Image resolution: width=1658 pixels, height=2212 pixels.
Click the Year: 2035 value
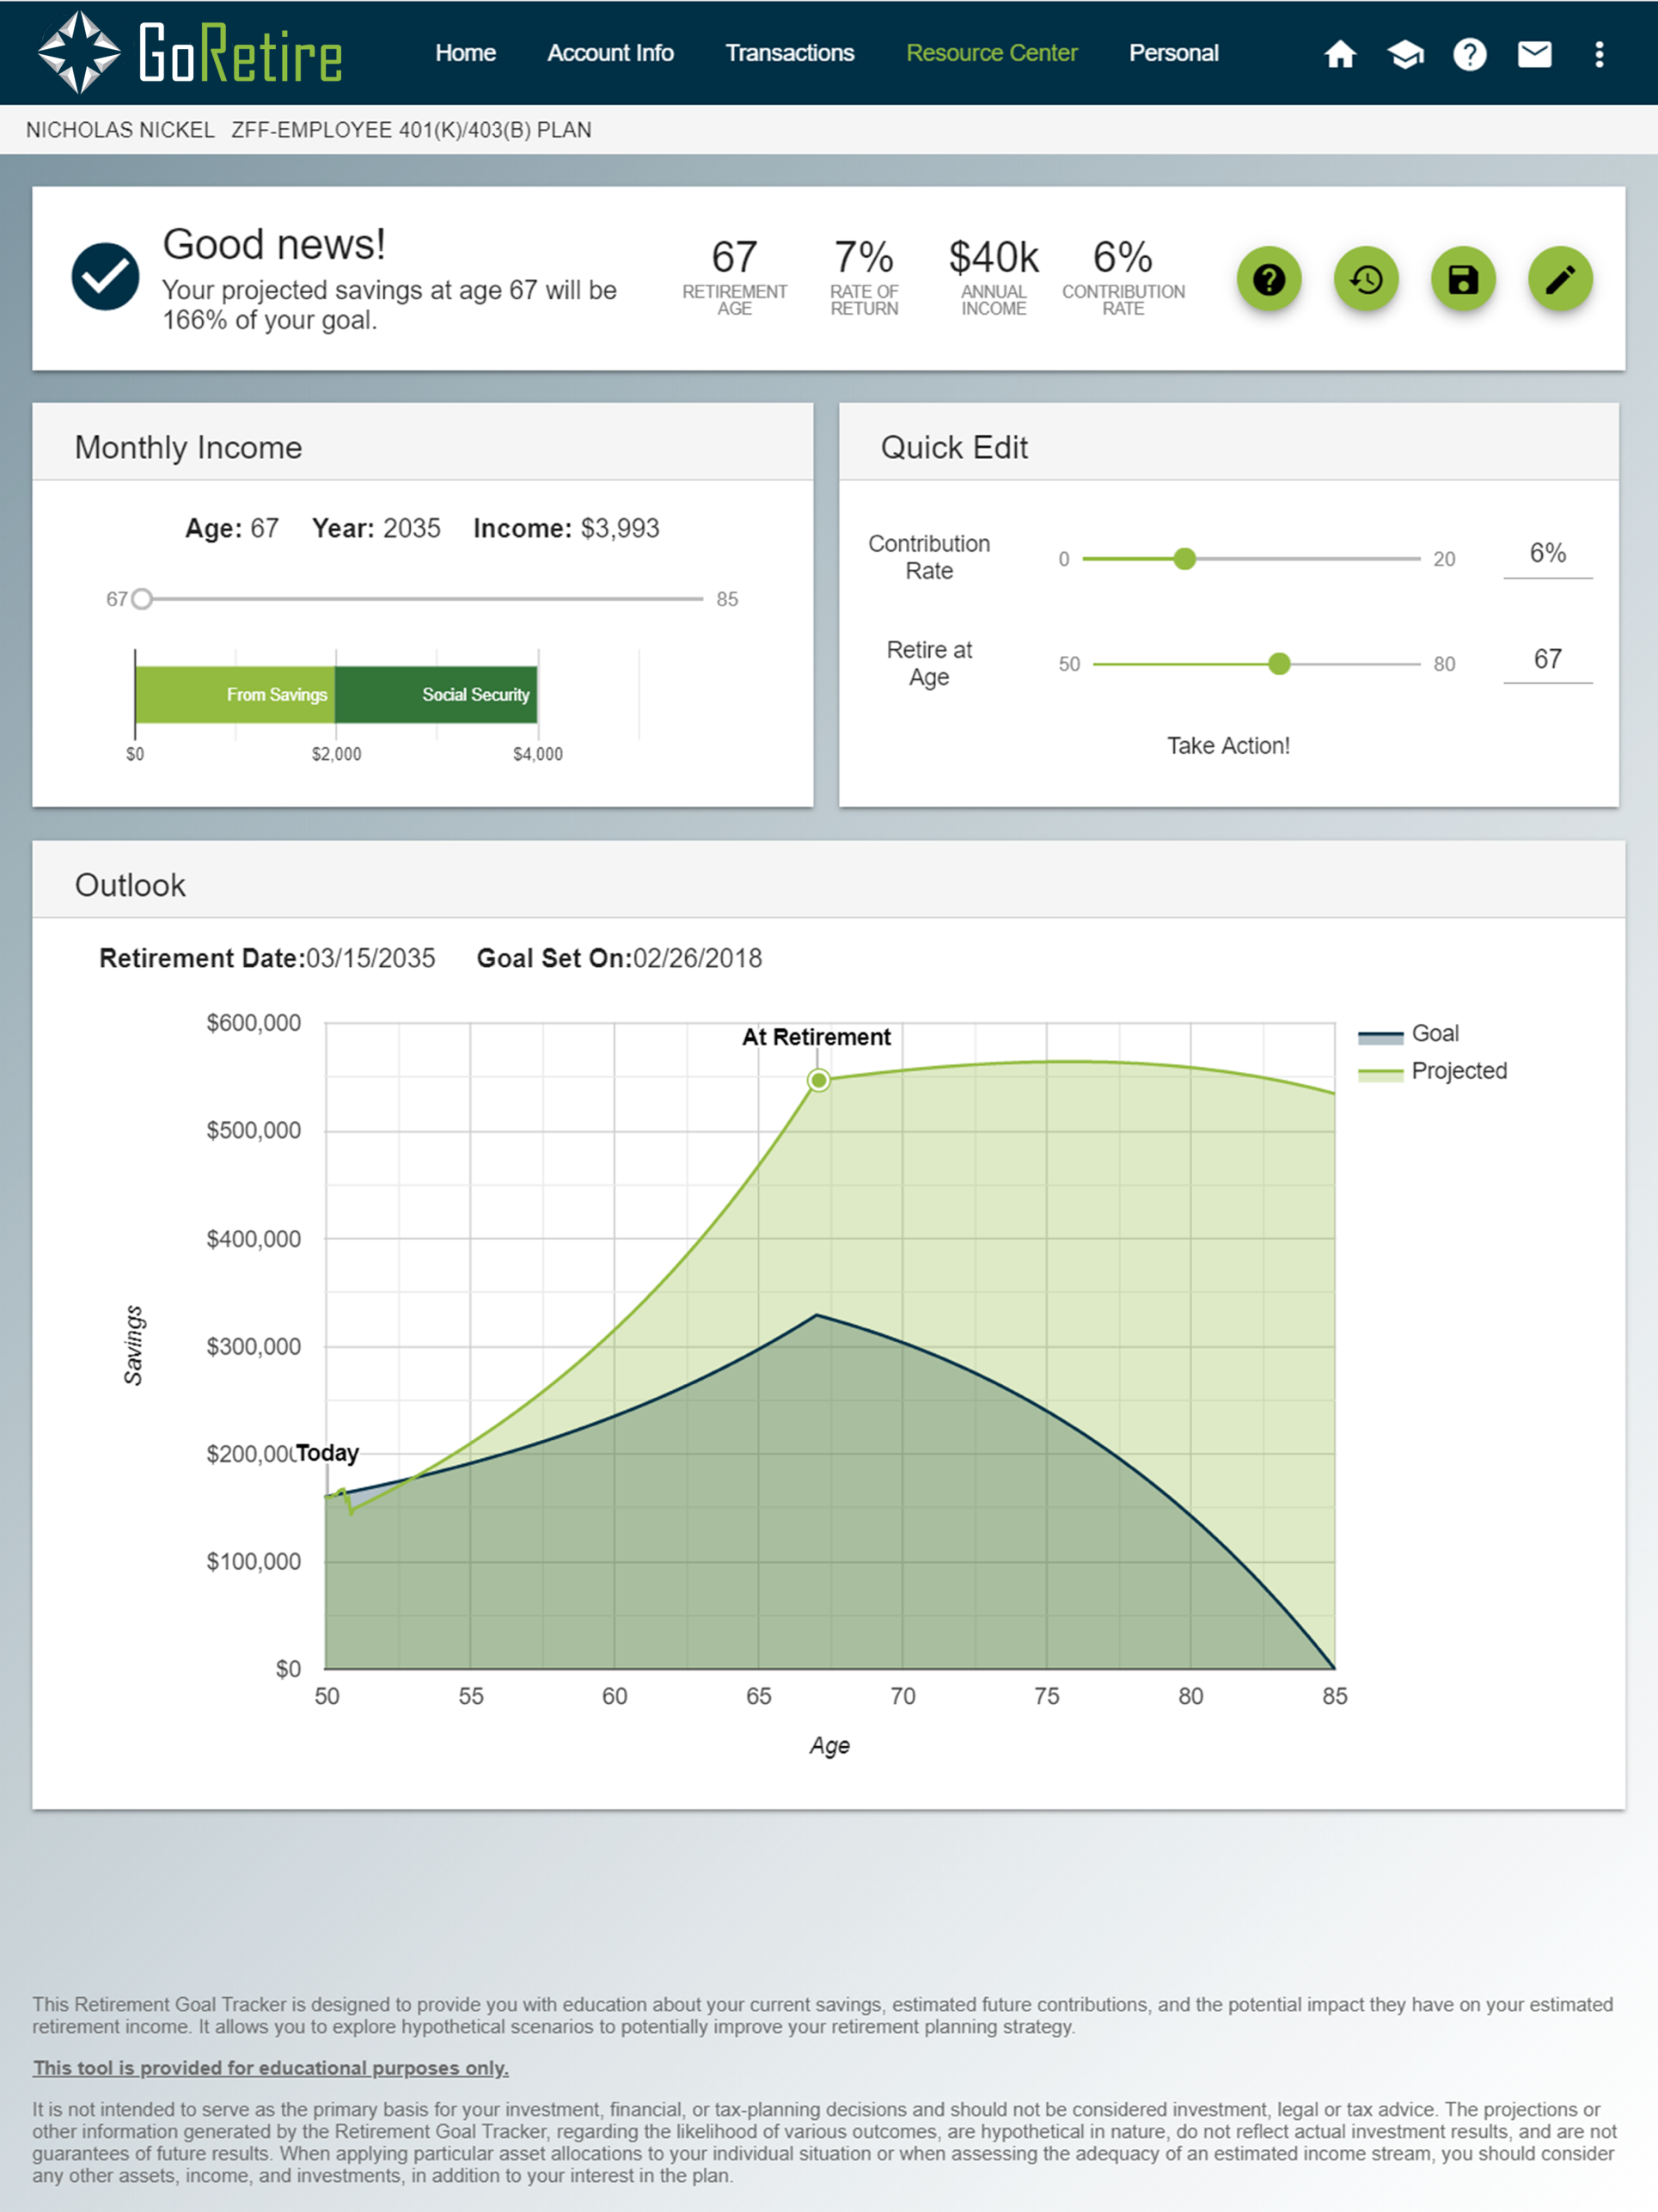point(376,528)
